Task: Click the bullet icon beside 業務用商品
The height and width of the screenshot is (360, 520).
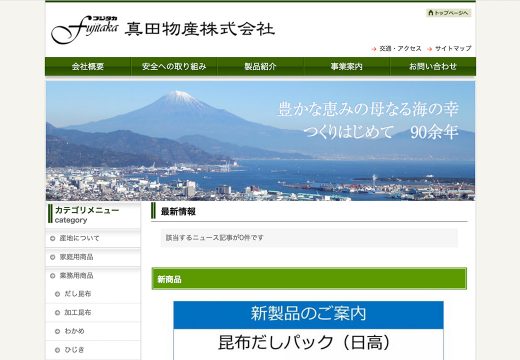Action: (52, 276)
